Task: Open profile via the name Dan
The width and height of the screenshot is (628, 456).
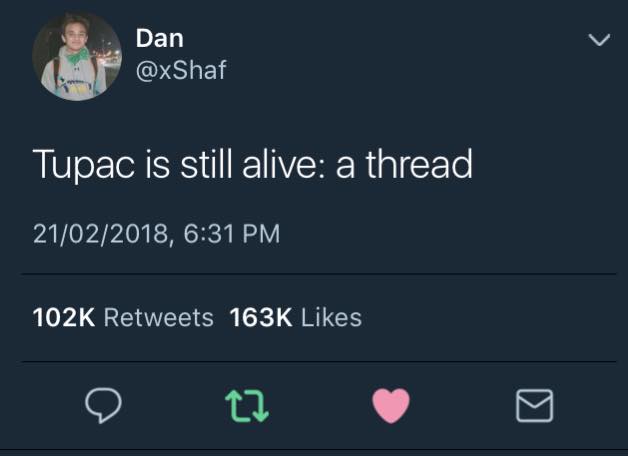Action: click(x=159, y=38)
